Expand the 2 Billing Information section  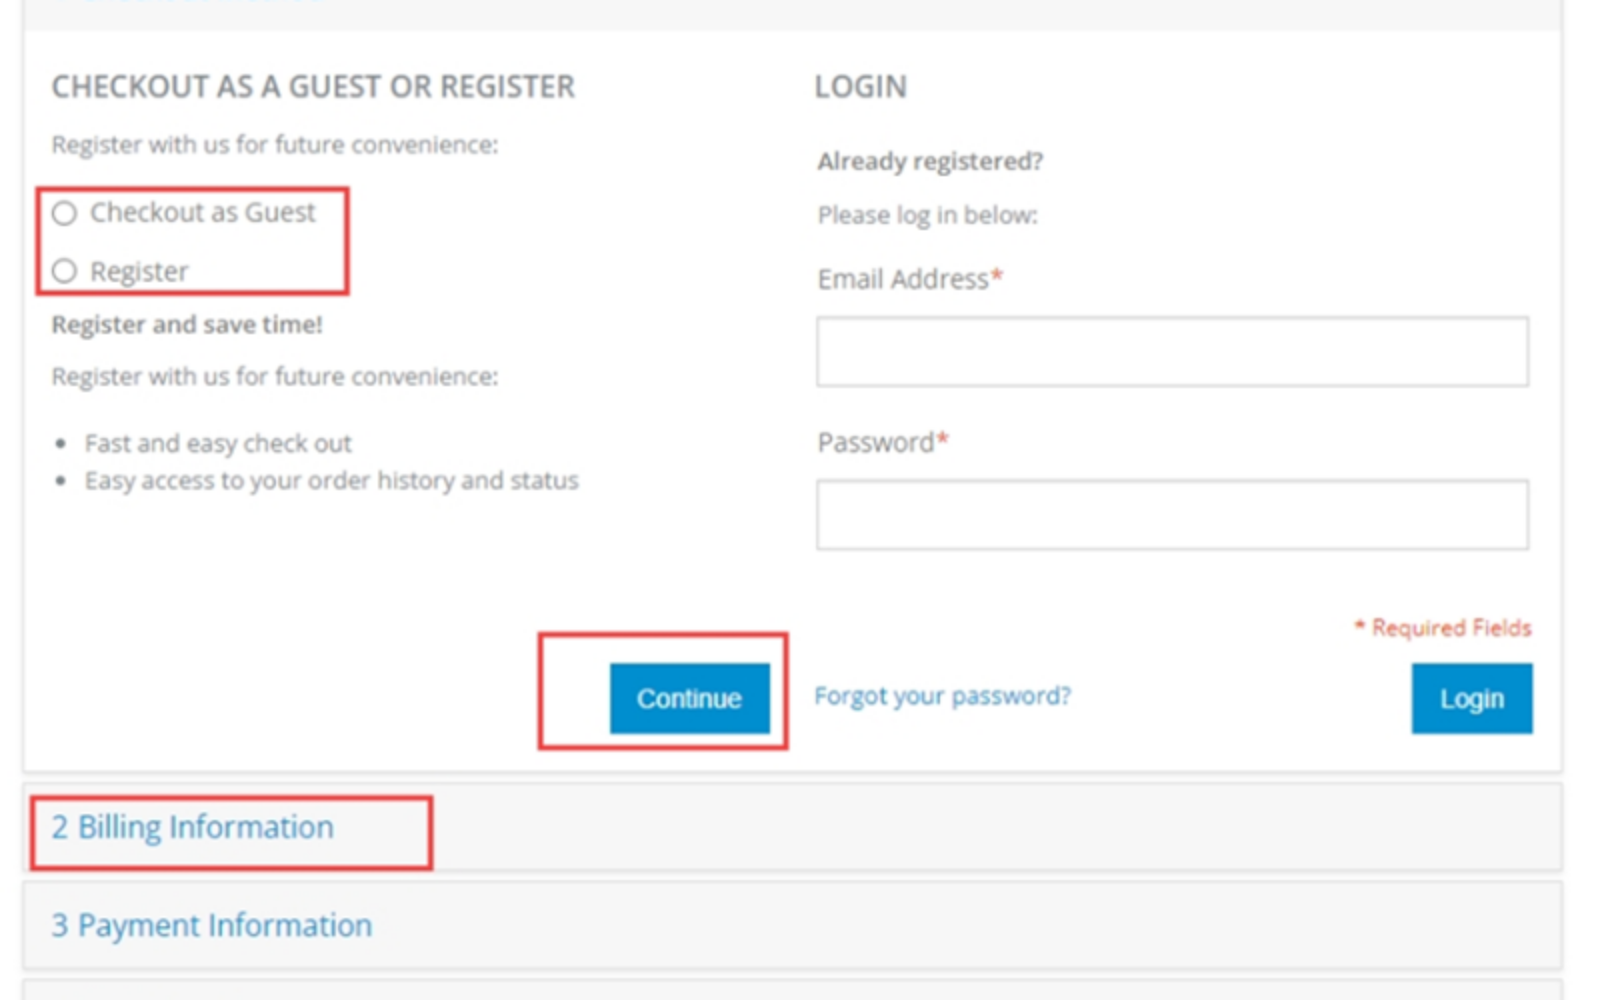pyautogui.click(x=193, y=828)
